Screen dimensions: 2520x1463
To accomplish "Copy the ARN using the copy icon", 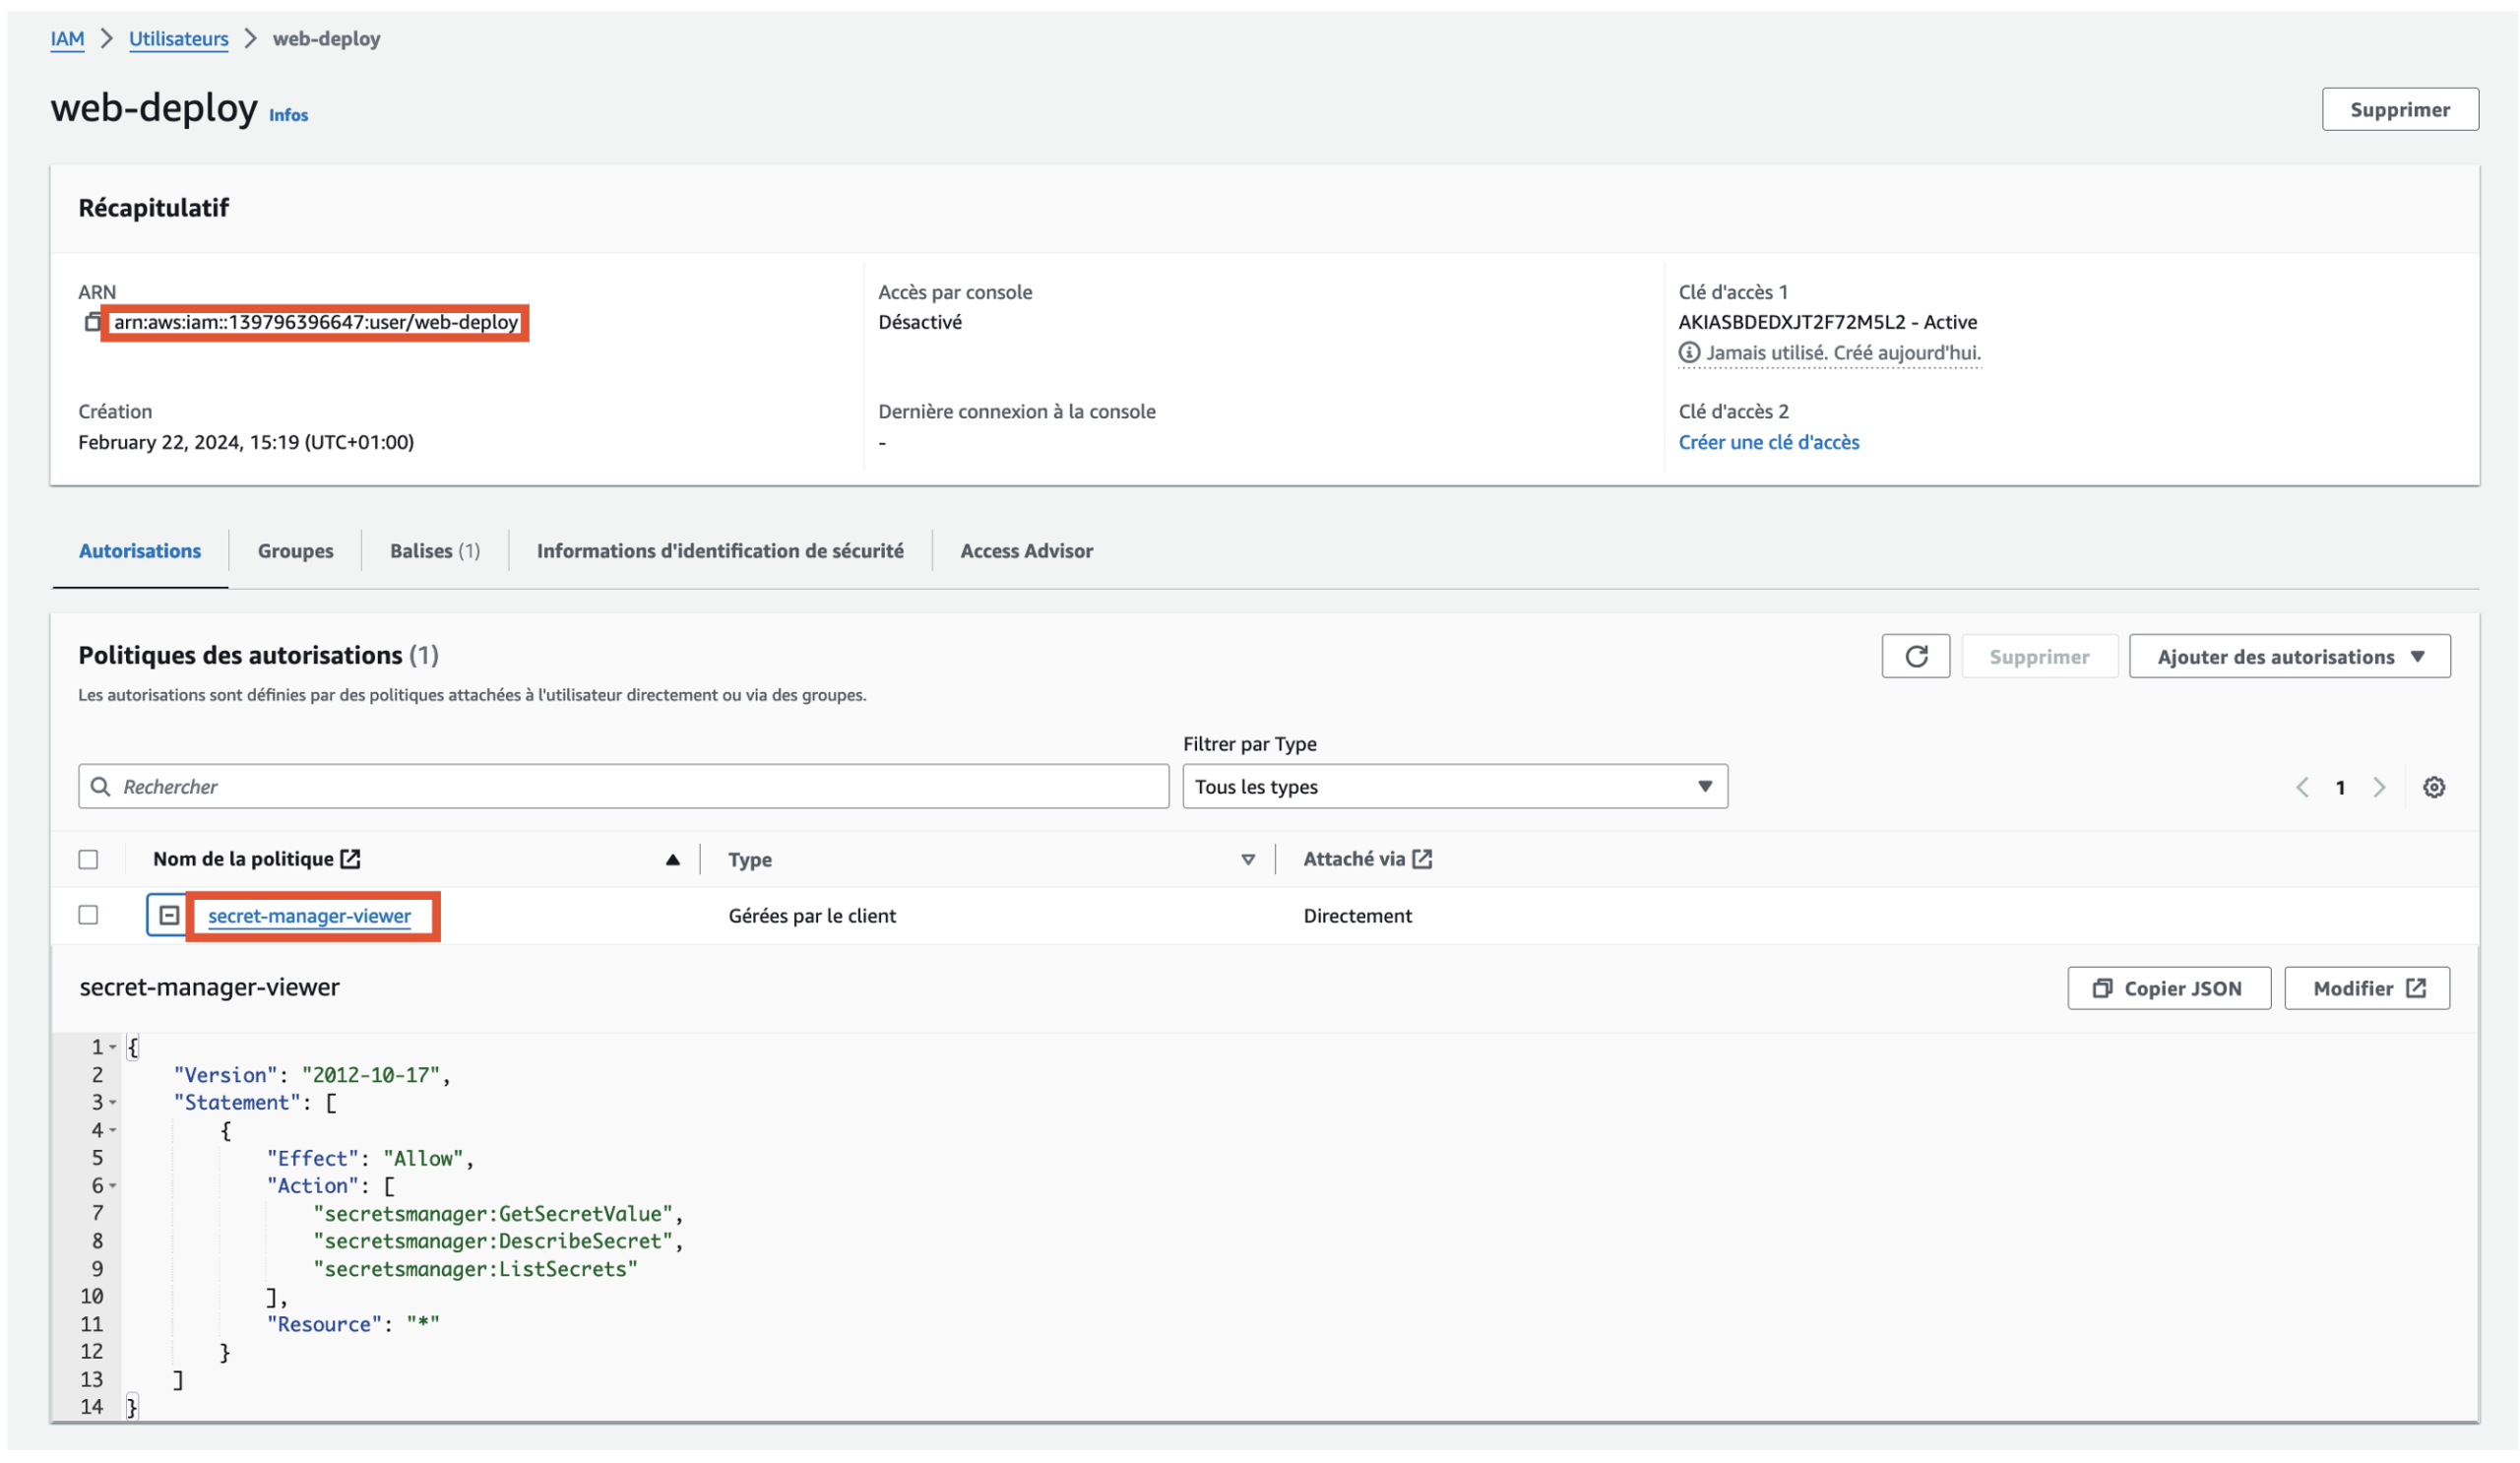I will (x=92, y=322).
